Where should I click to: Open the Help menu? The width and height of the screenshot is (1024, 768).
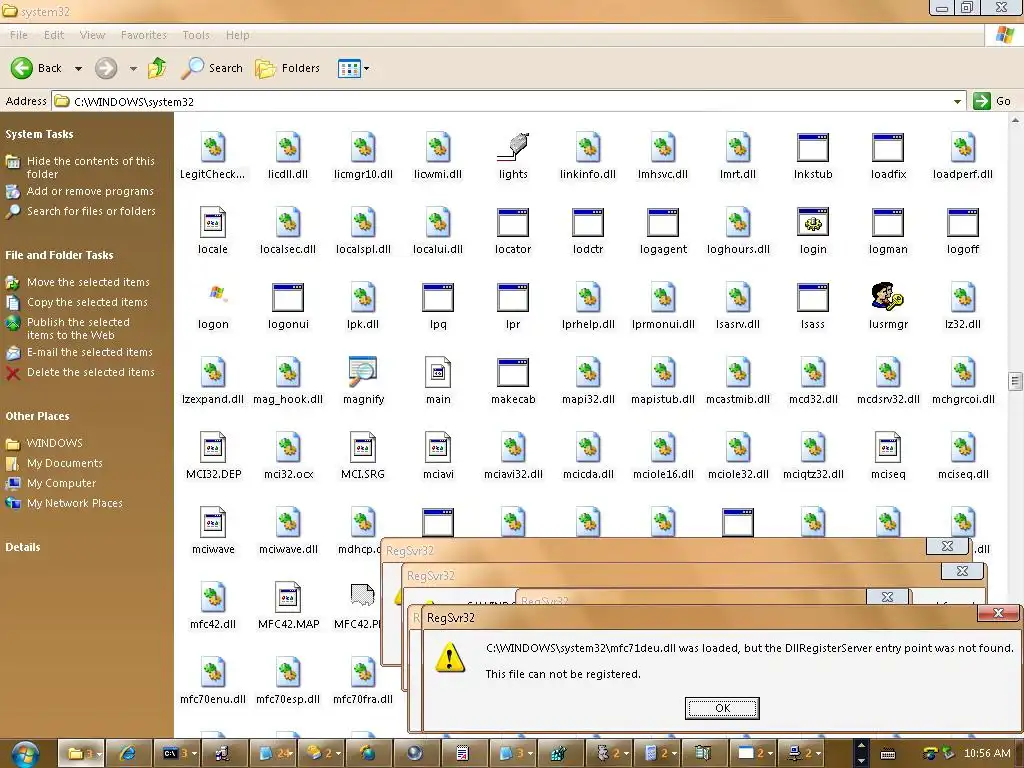click(x=238, y=35)
